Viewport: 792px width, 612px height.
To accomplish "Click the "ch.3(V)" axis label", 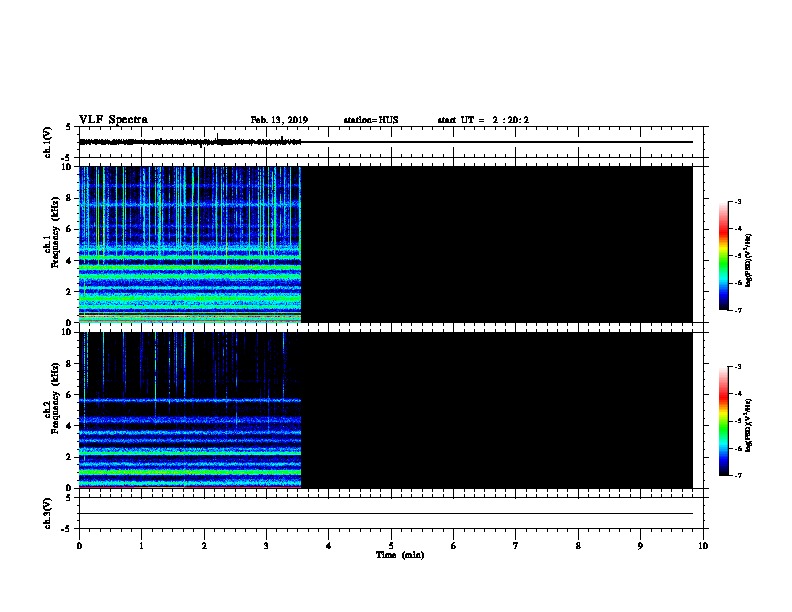I will click(x=47, y=513).
